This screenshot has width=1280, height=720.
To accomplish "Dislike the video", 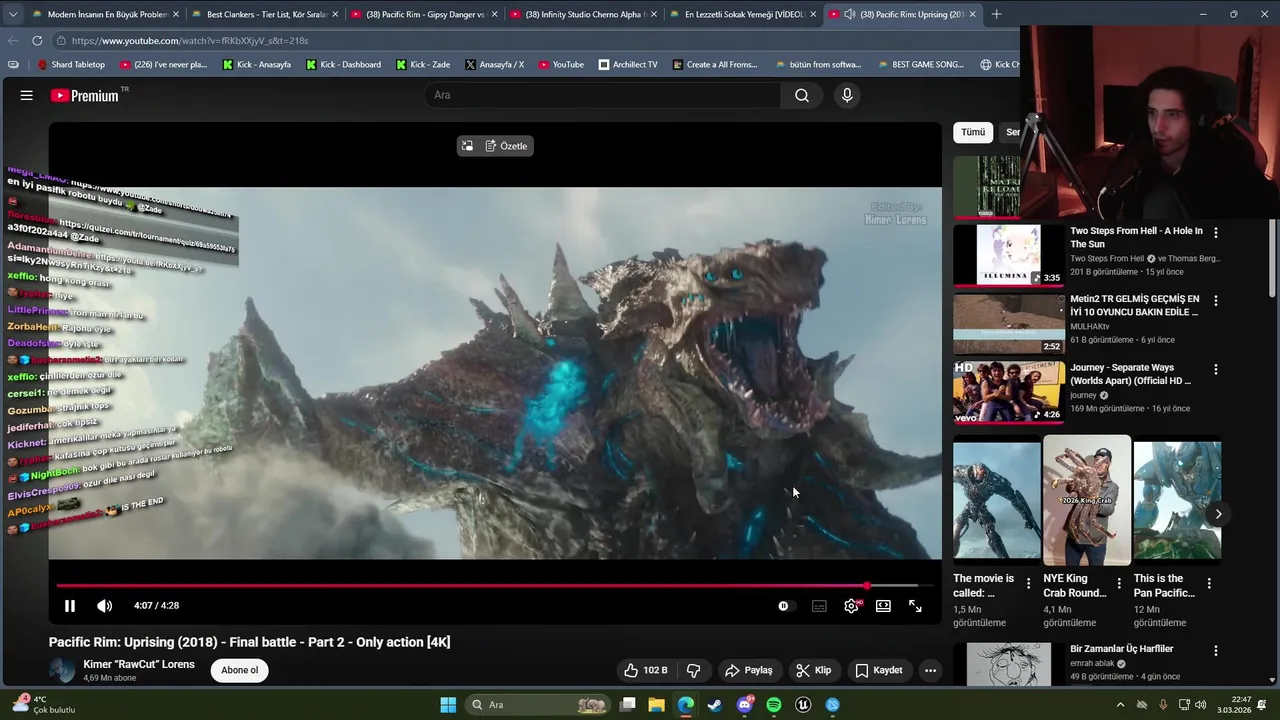I will coord(693,670).
